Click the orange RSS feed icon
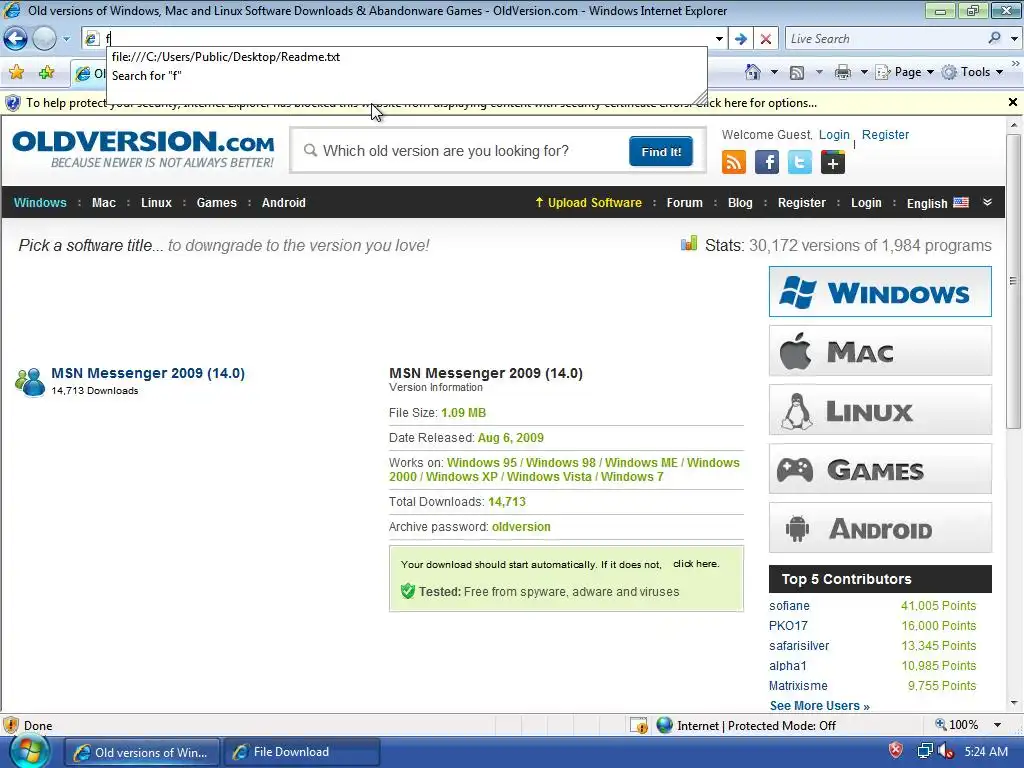 733,162
